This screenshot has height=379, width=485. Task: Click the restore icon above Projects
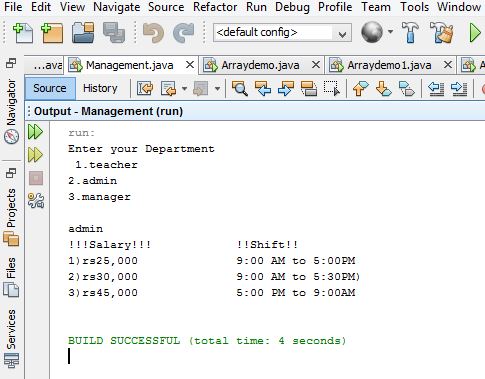(11, 173)
